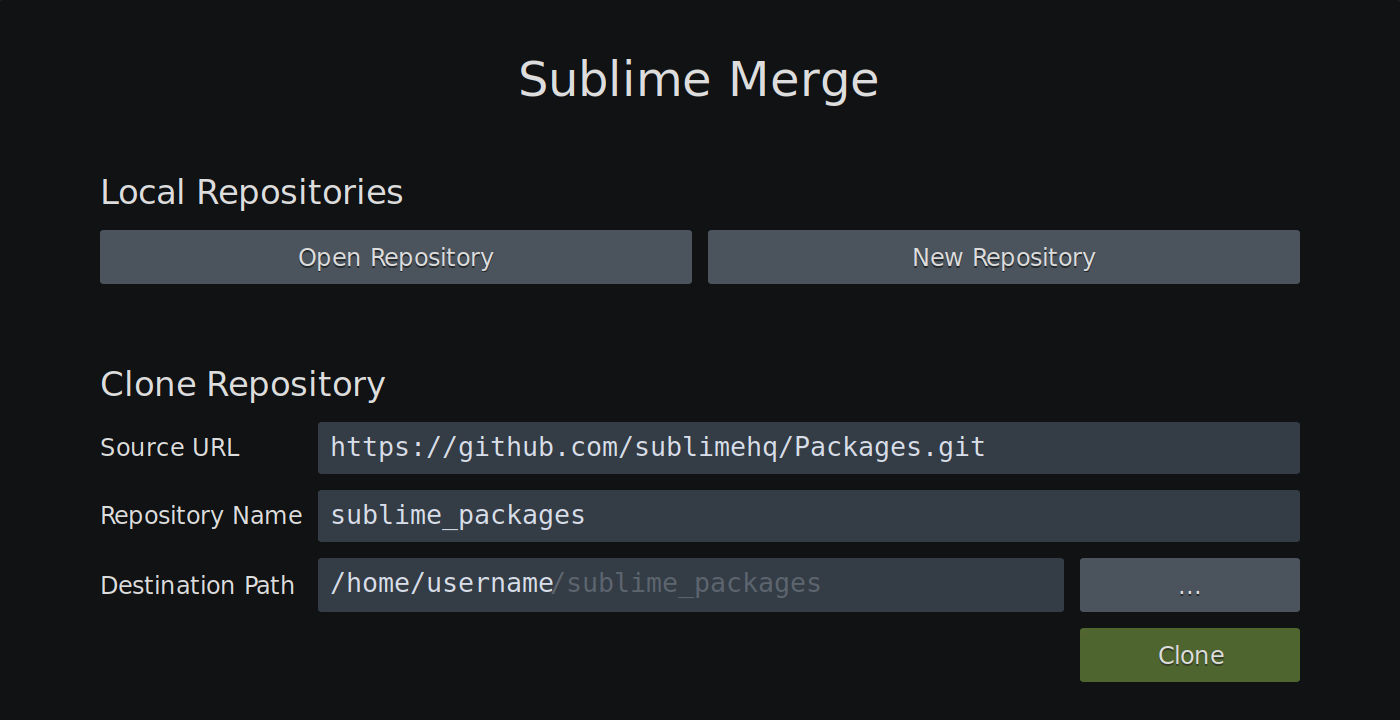This screenshot has width=1400, height=720.
Task: Click the "Sublime Merge" title text
Action: pos(698,80)
